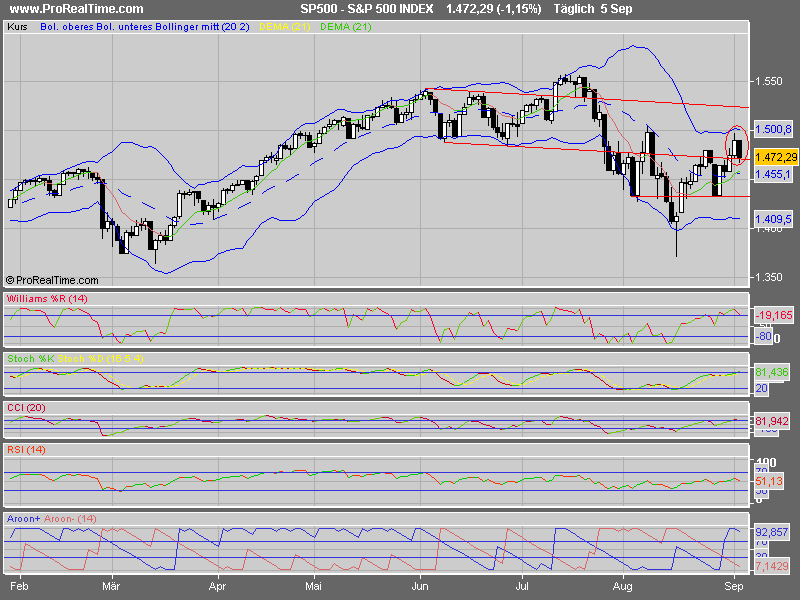The width and height of the screenshot is (800, 600).
Task: Select the CCI (20) panel label
Action: click(x=26, y=408)
